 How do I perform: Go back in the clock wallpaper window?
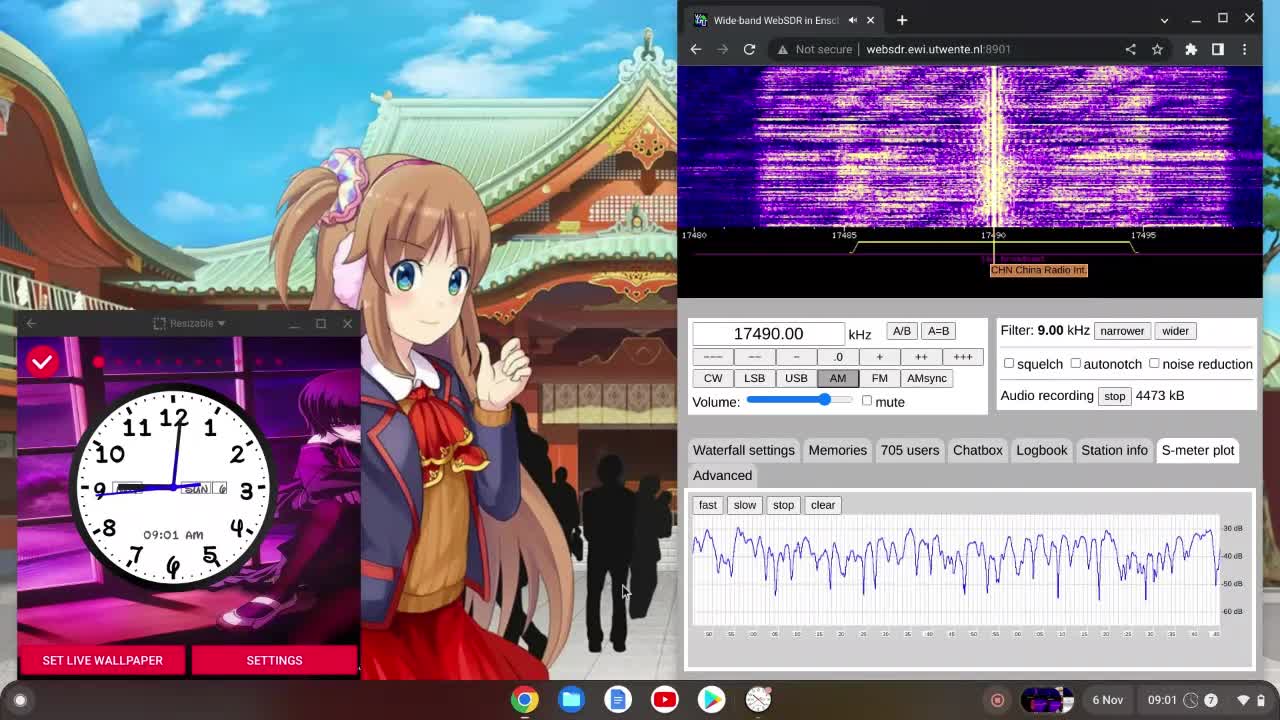pos(31,323)
